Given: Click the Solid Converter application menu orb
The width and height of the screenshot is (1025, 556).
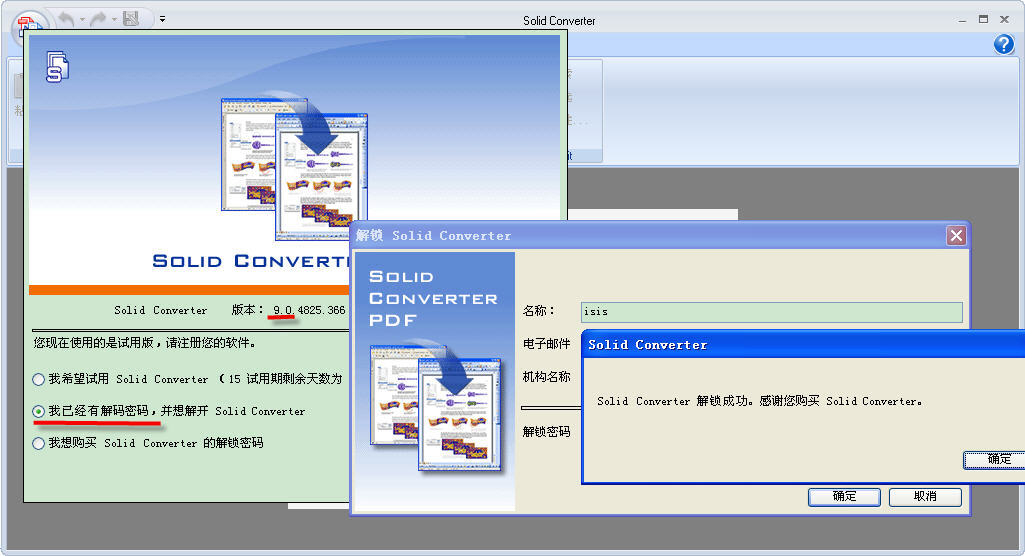Looking at the screenshot, I should coord(29,24).
